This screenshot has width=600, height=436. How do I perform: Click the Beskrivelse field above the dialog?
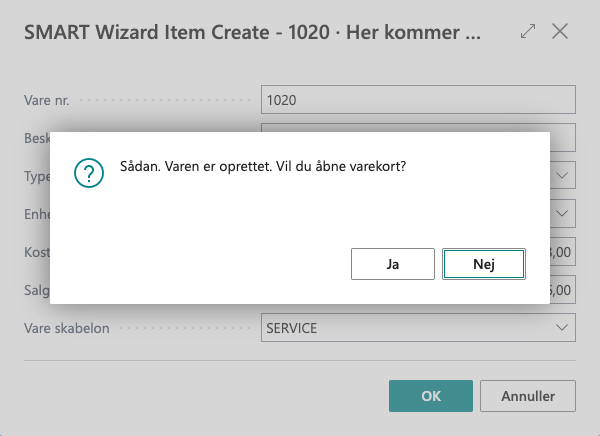[x=417, y=127]
